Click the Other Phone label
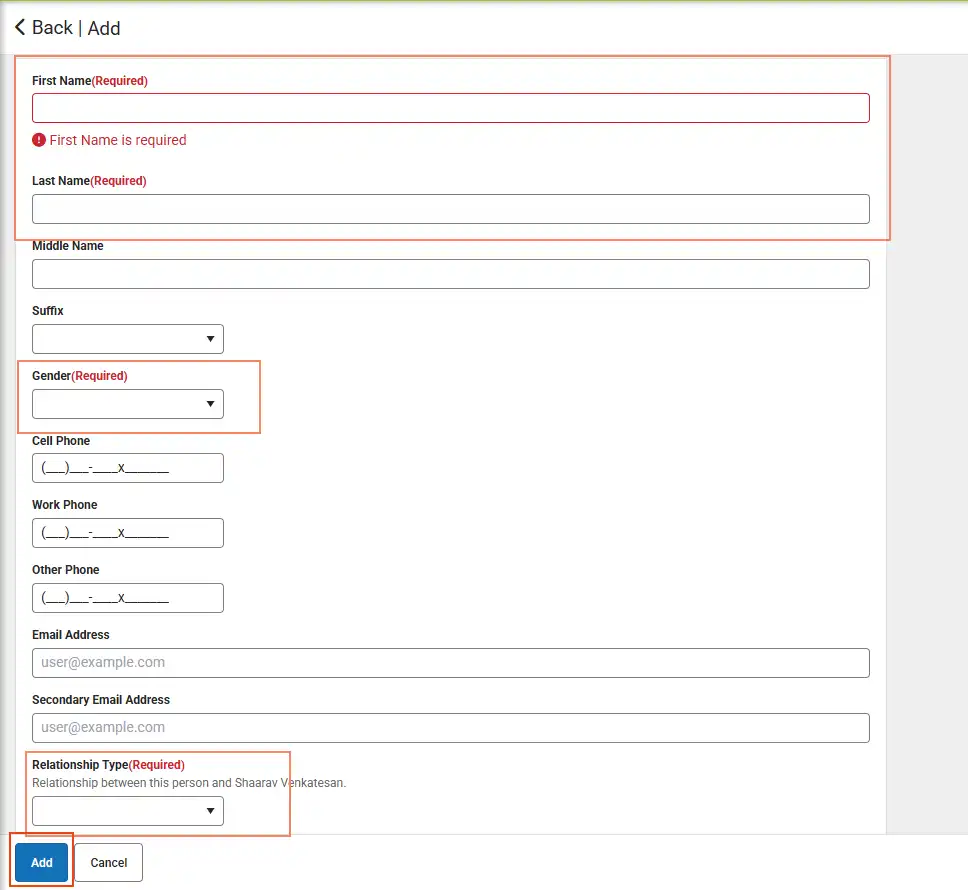Viewport: 968px width, 890px height. pos(65,570)
